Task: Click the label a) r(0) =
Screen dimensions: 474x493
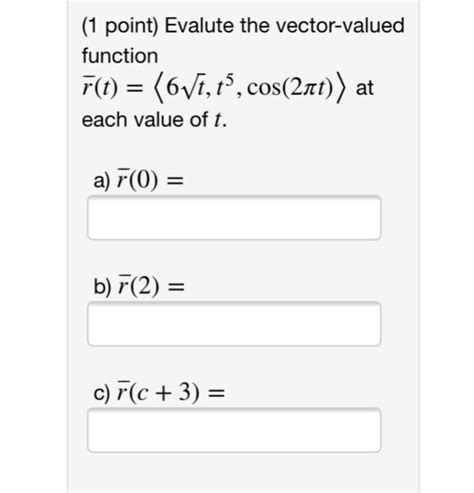Action: pyautogui.click(x=138, y=180)
